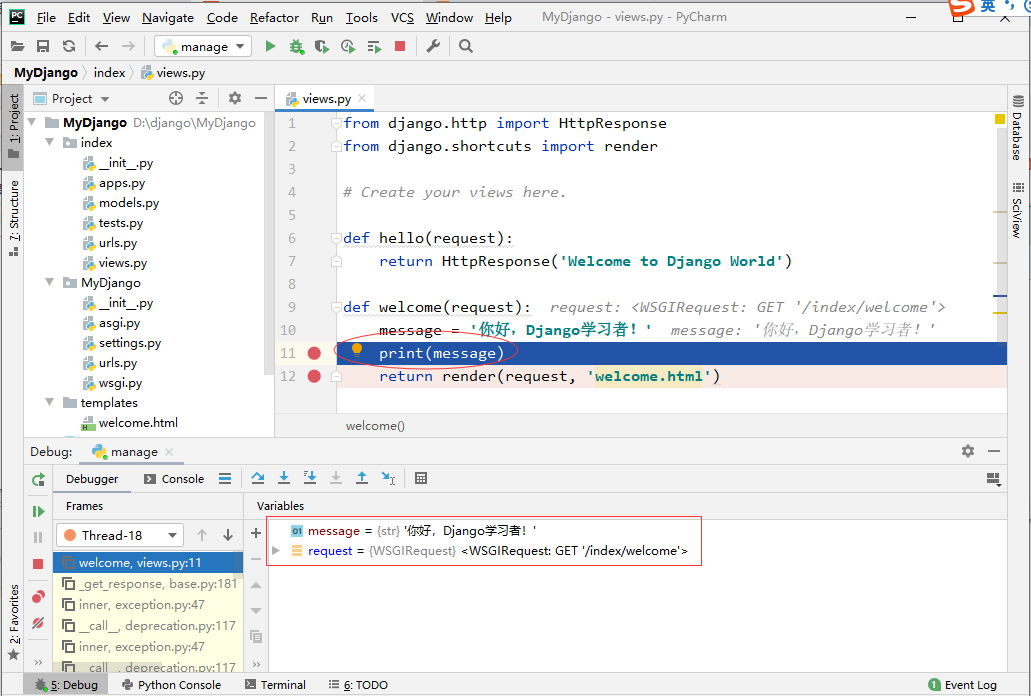Click the Locate file target icon

pos(176,99)
